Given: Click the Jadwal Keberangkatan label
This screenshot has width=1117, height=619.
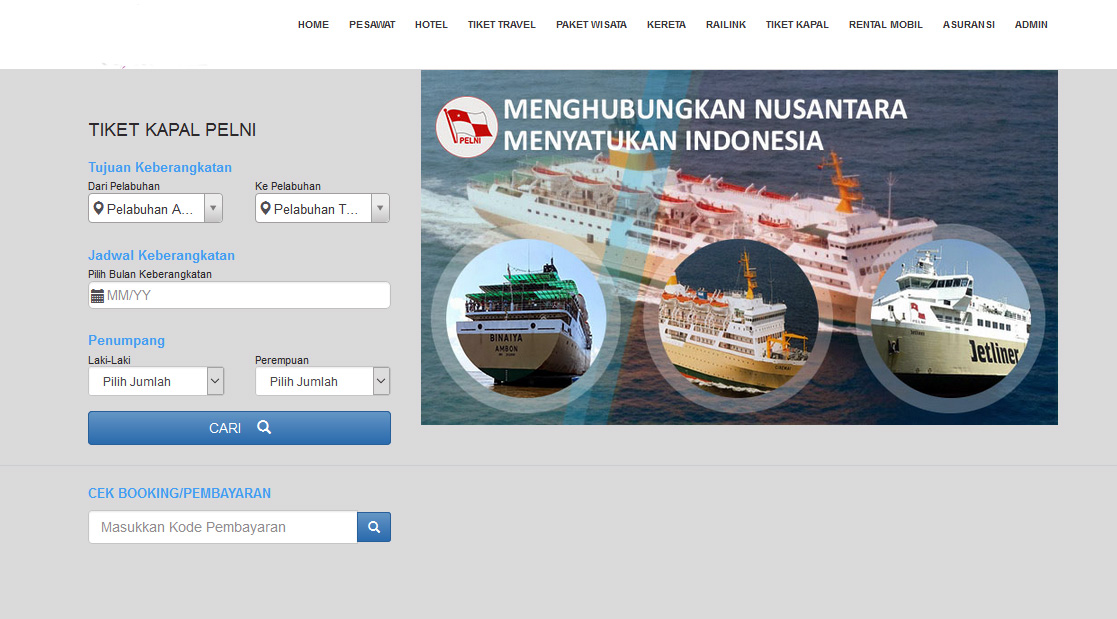Looking at the screenshot, I should (162, 255).
